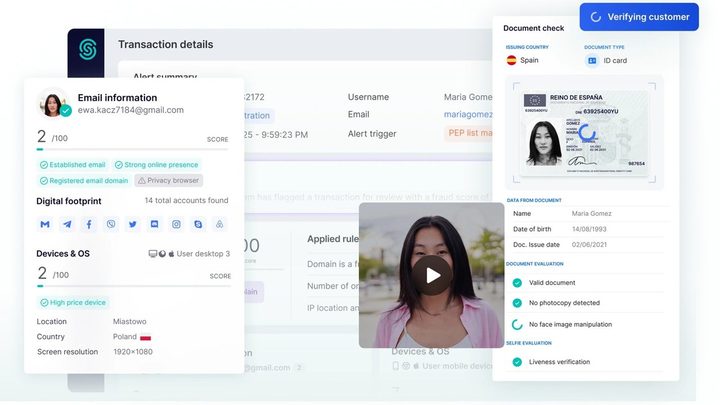Screen dimensions: 720x405
Task: Click the User desktop 3 label
Action: coord(203,253)
